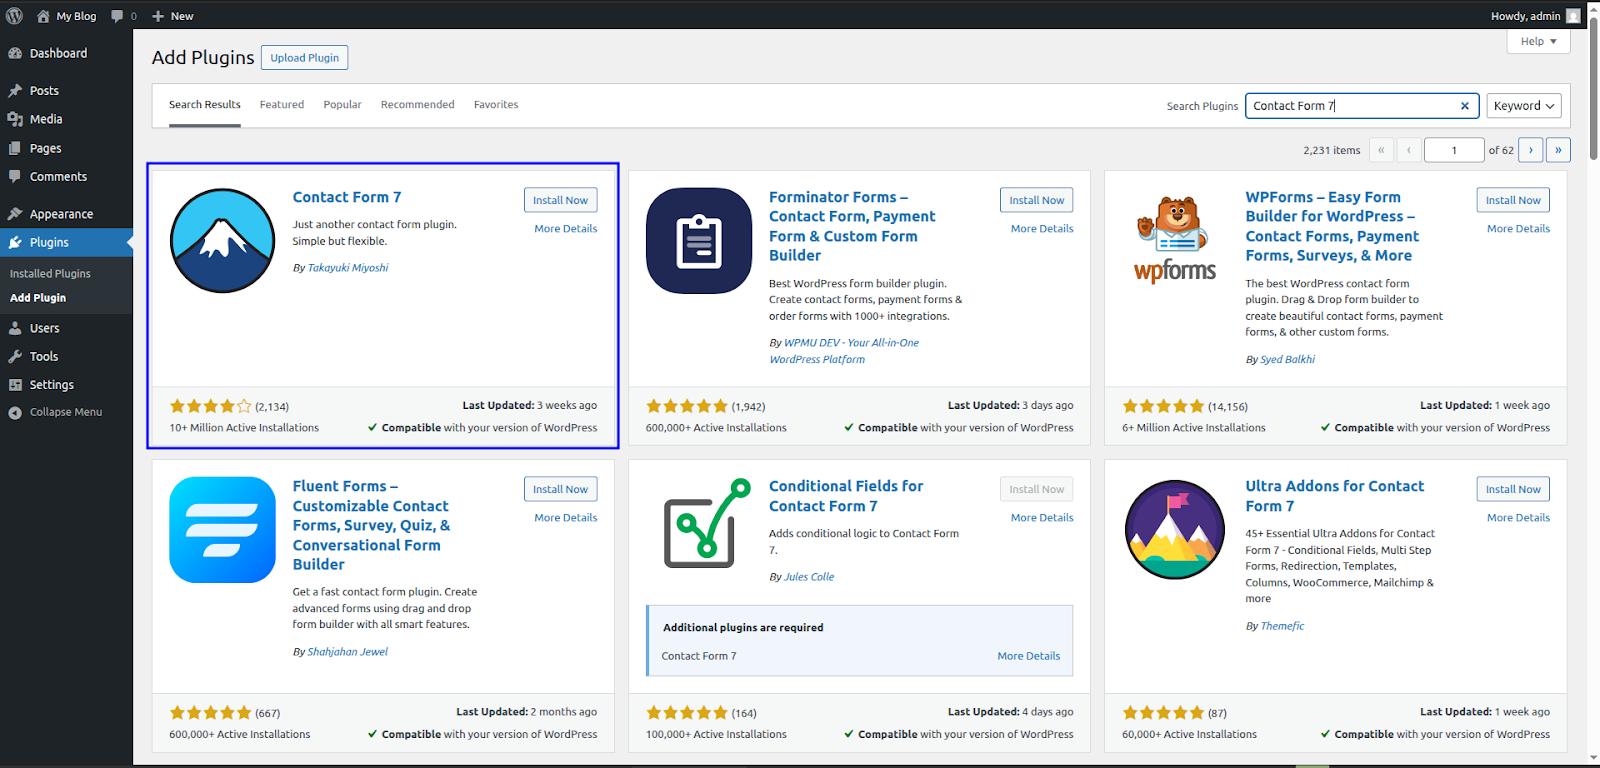Open More Details for Forminator Forms

[x=1041, y=229]
